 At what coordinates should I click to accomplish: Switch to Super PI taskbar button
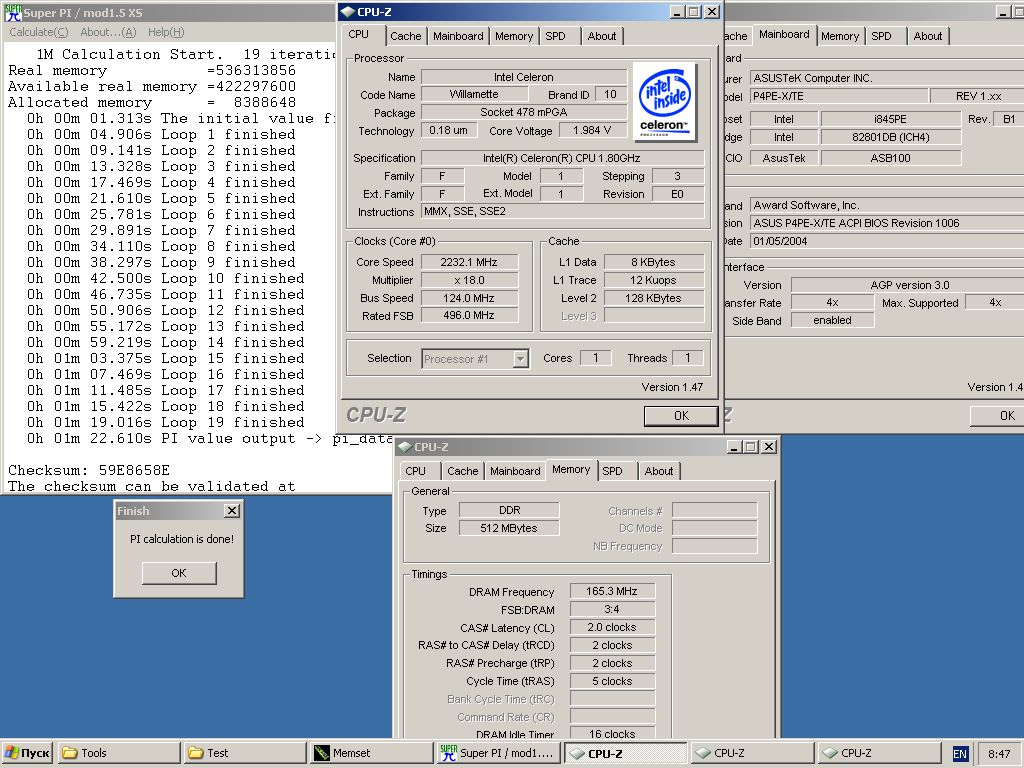(x=497, y=753)
